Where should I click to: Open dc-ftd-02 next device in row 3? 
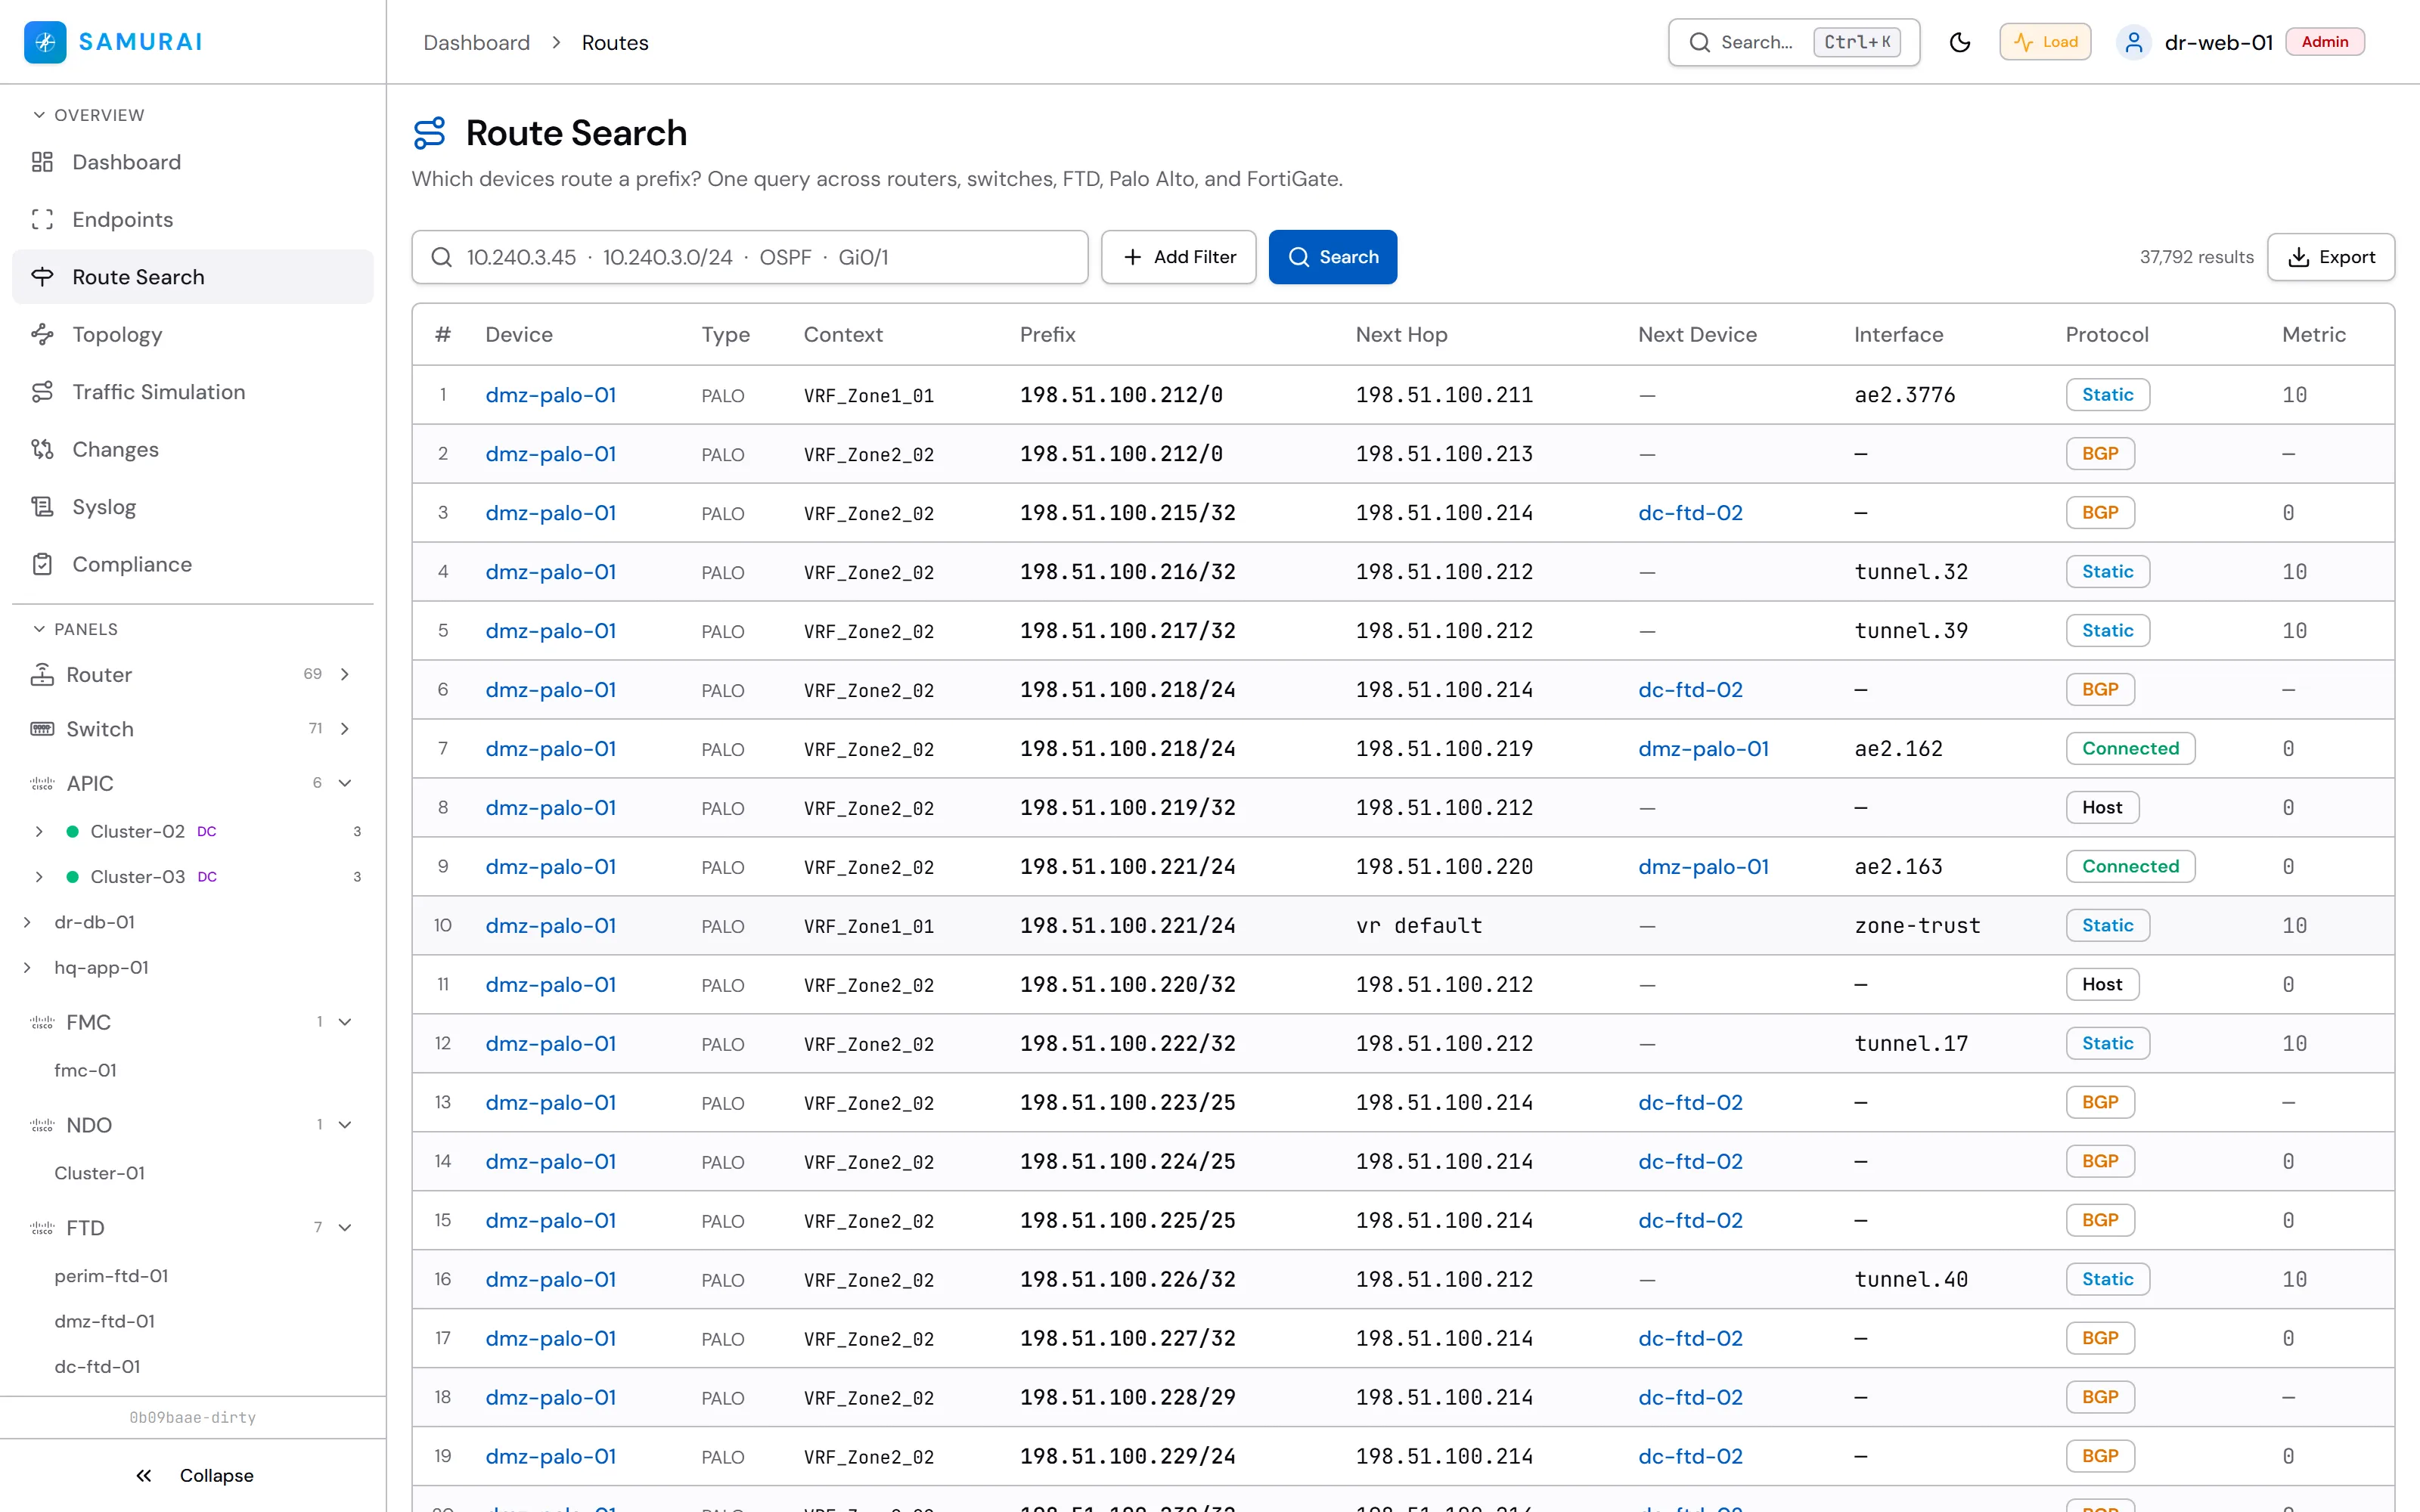1690,513
